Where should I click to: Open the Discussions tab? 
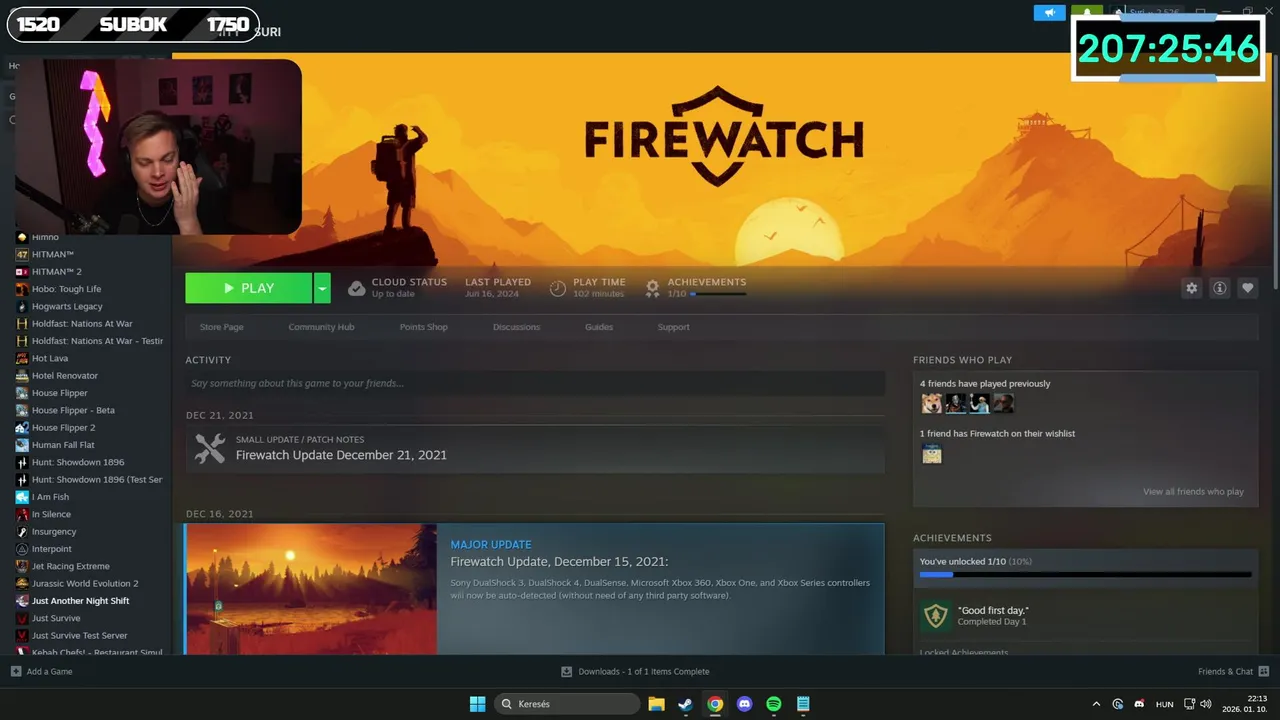click(516, 327)
